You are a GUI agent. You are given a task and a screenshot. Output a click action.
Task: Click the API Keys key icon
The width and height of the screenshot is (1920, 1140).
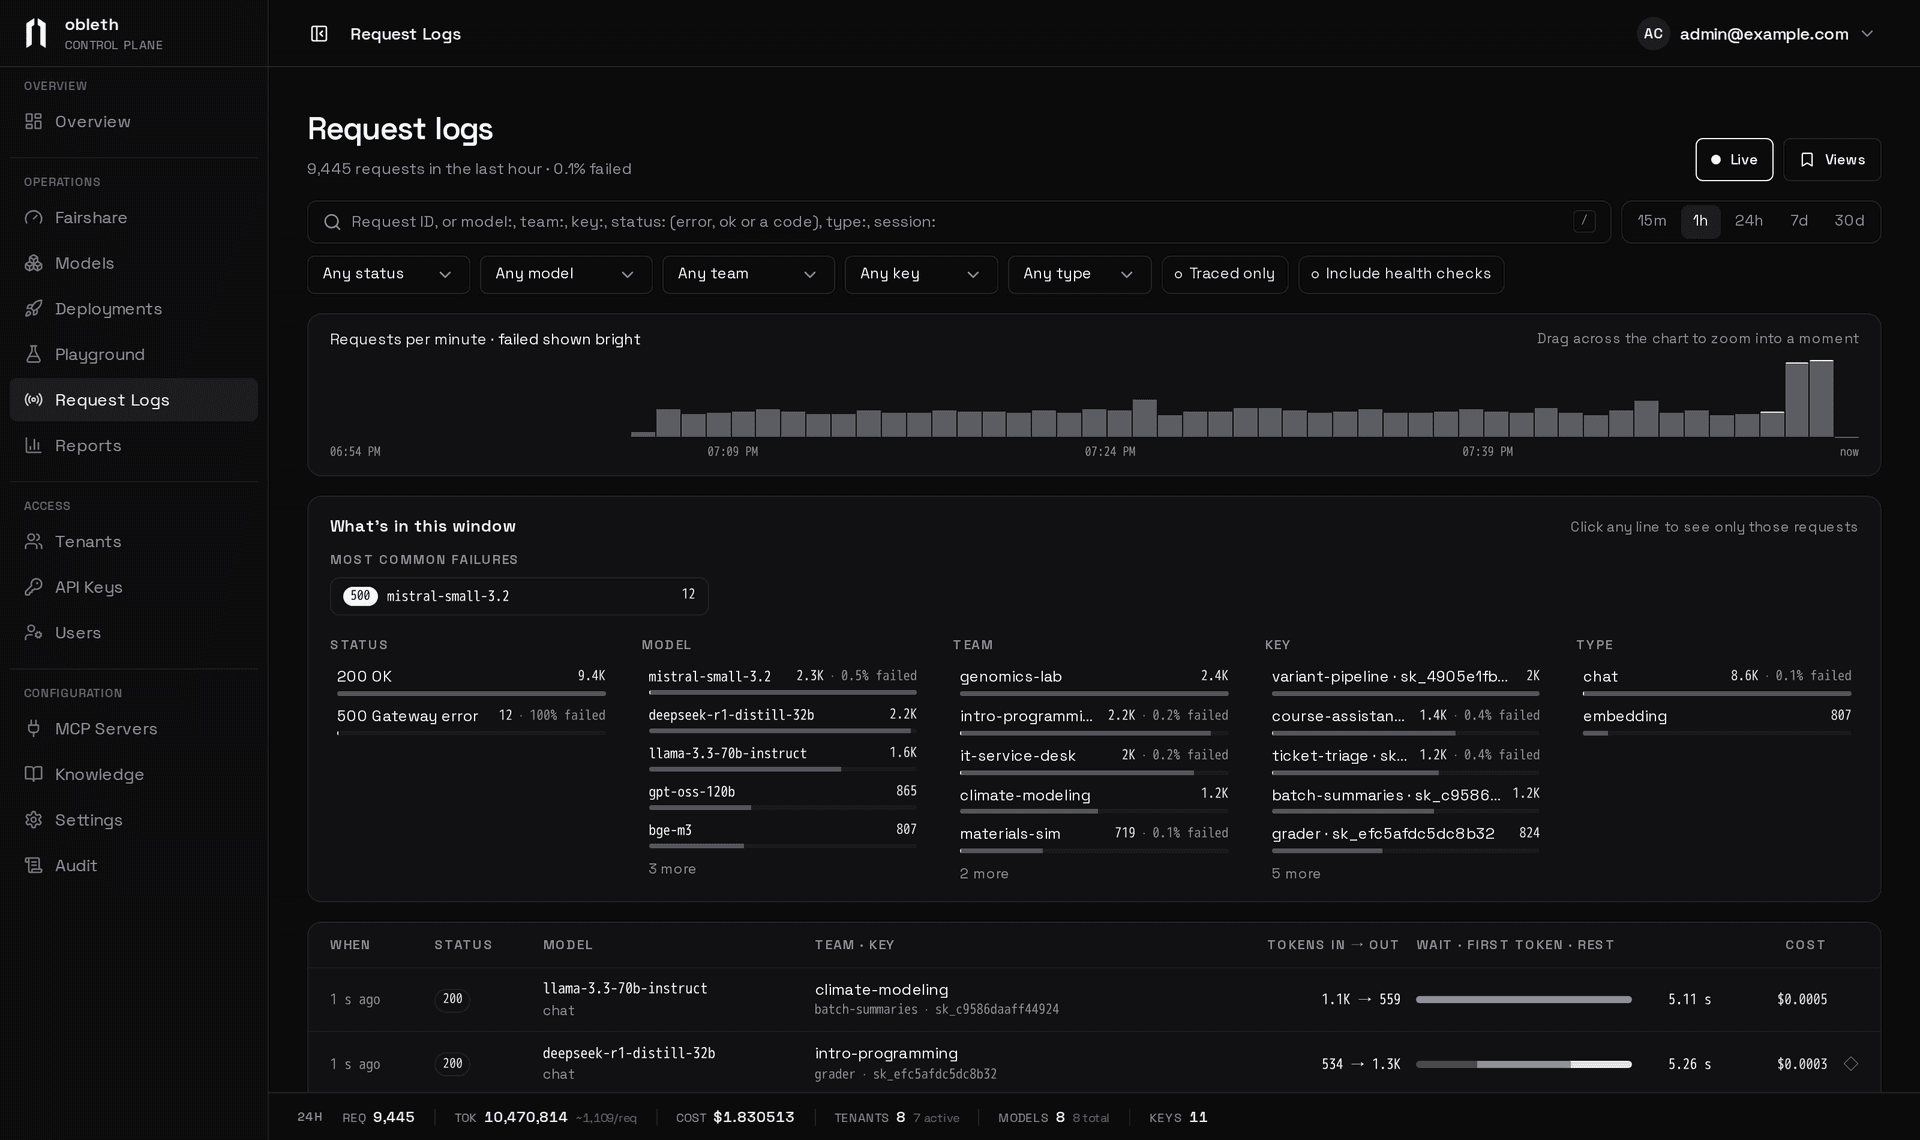coord(34,587)
